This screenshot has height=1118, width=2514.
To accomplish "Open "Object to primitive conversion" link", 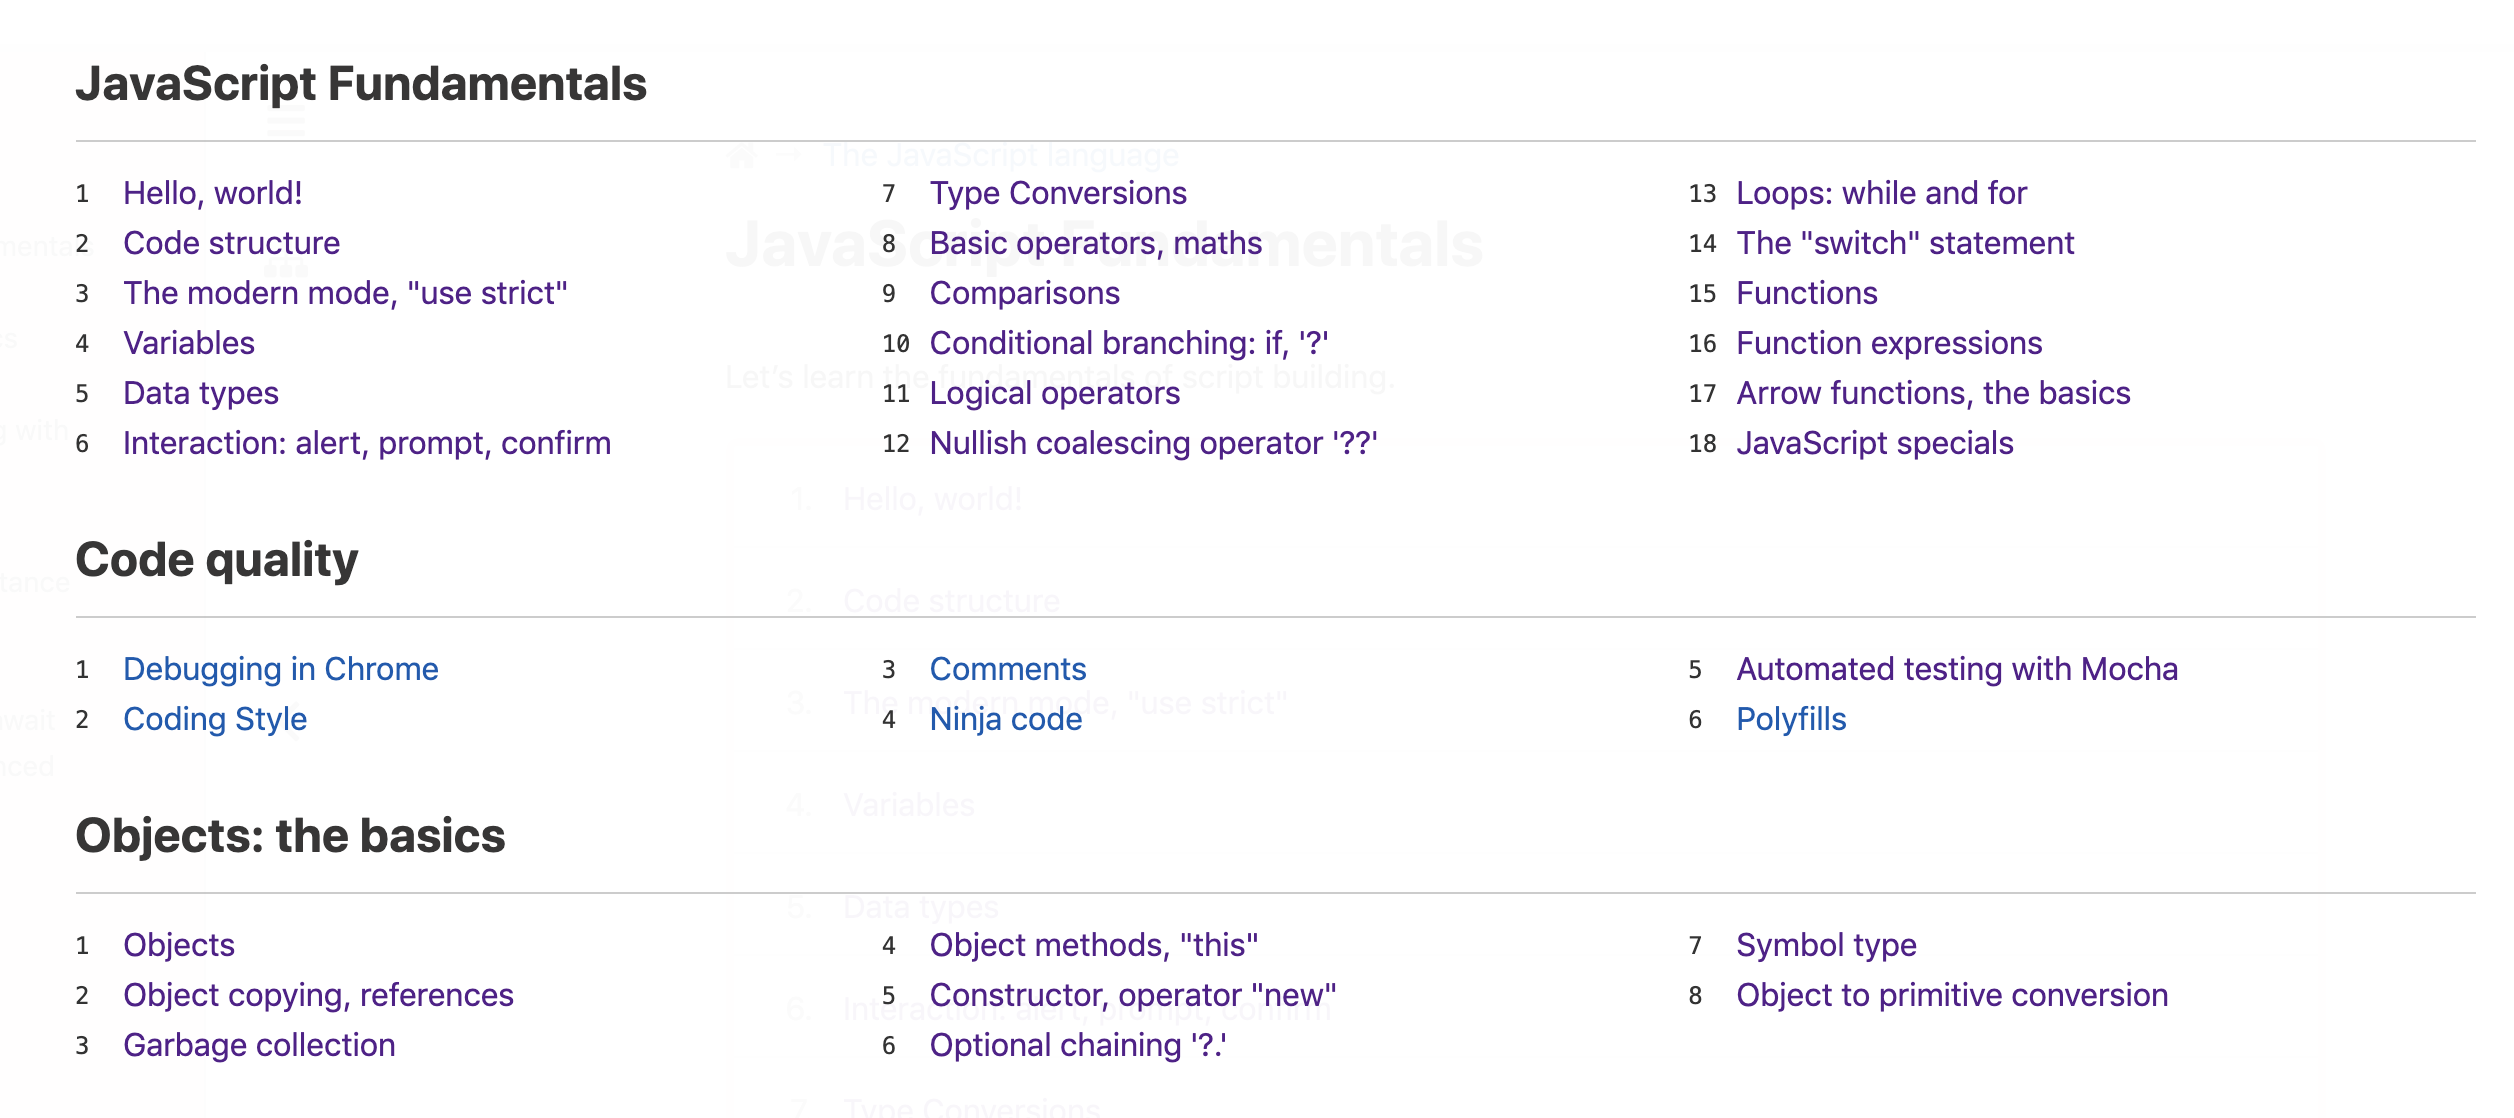I will tap(1952, 995).
